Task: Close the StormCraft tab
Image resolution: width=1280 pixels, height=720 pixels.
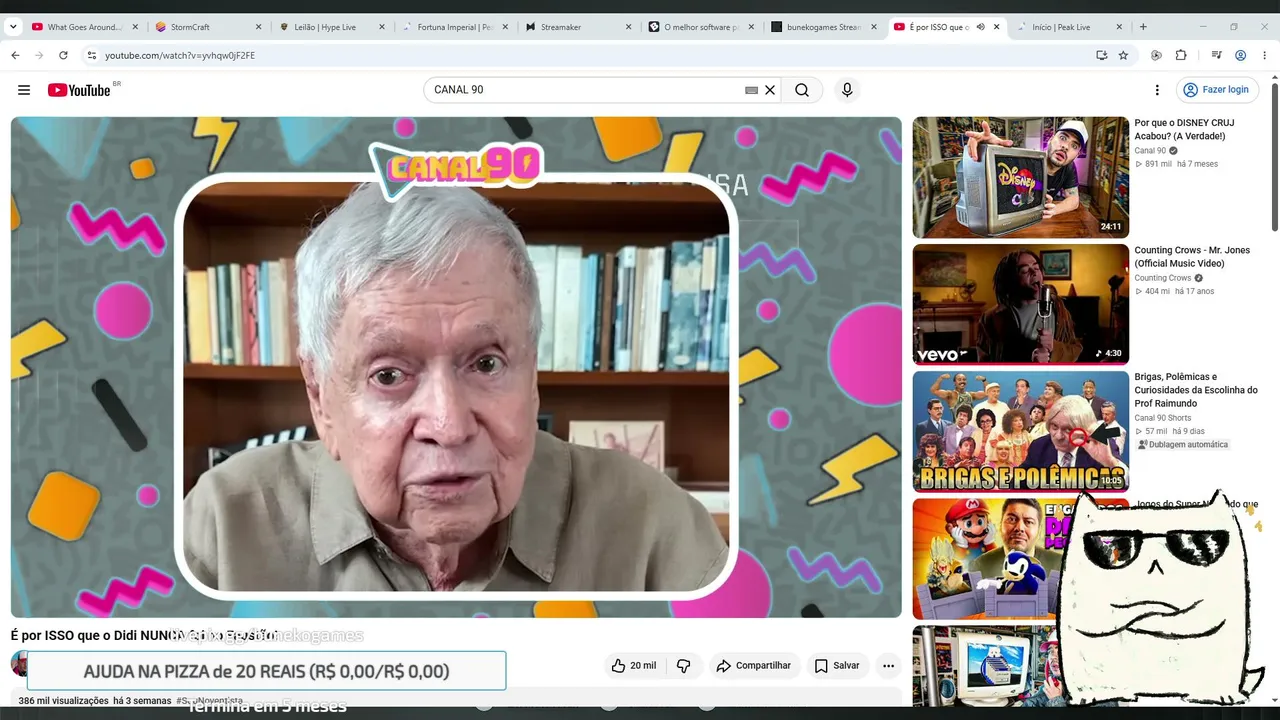Action: (x=258, y=27)
